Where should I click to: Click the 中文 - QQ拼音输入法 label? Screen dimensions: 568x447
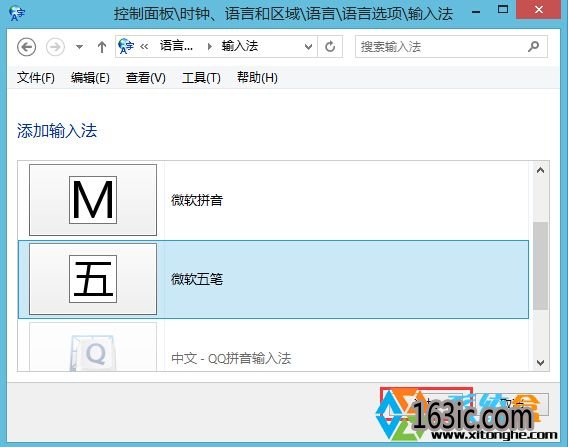pos(231,358)
